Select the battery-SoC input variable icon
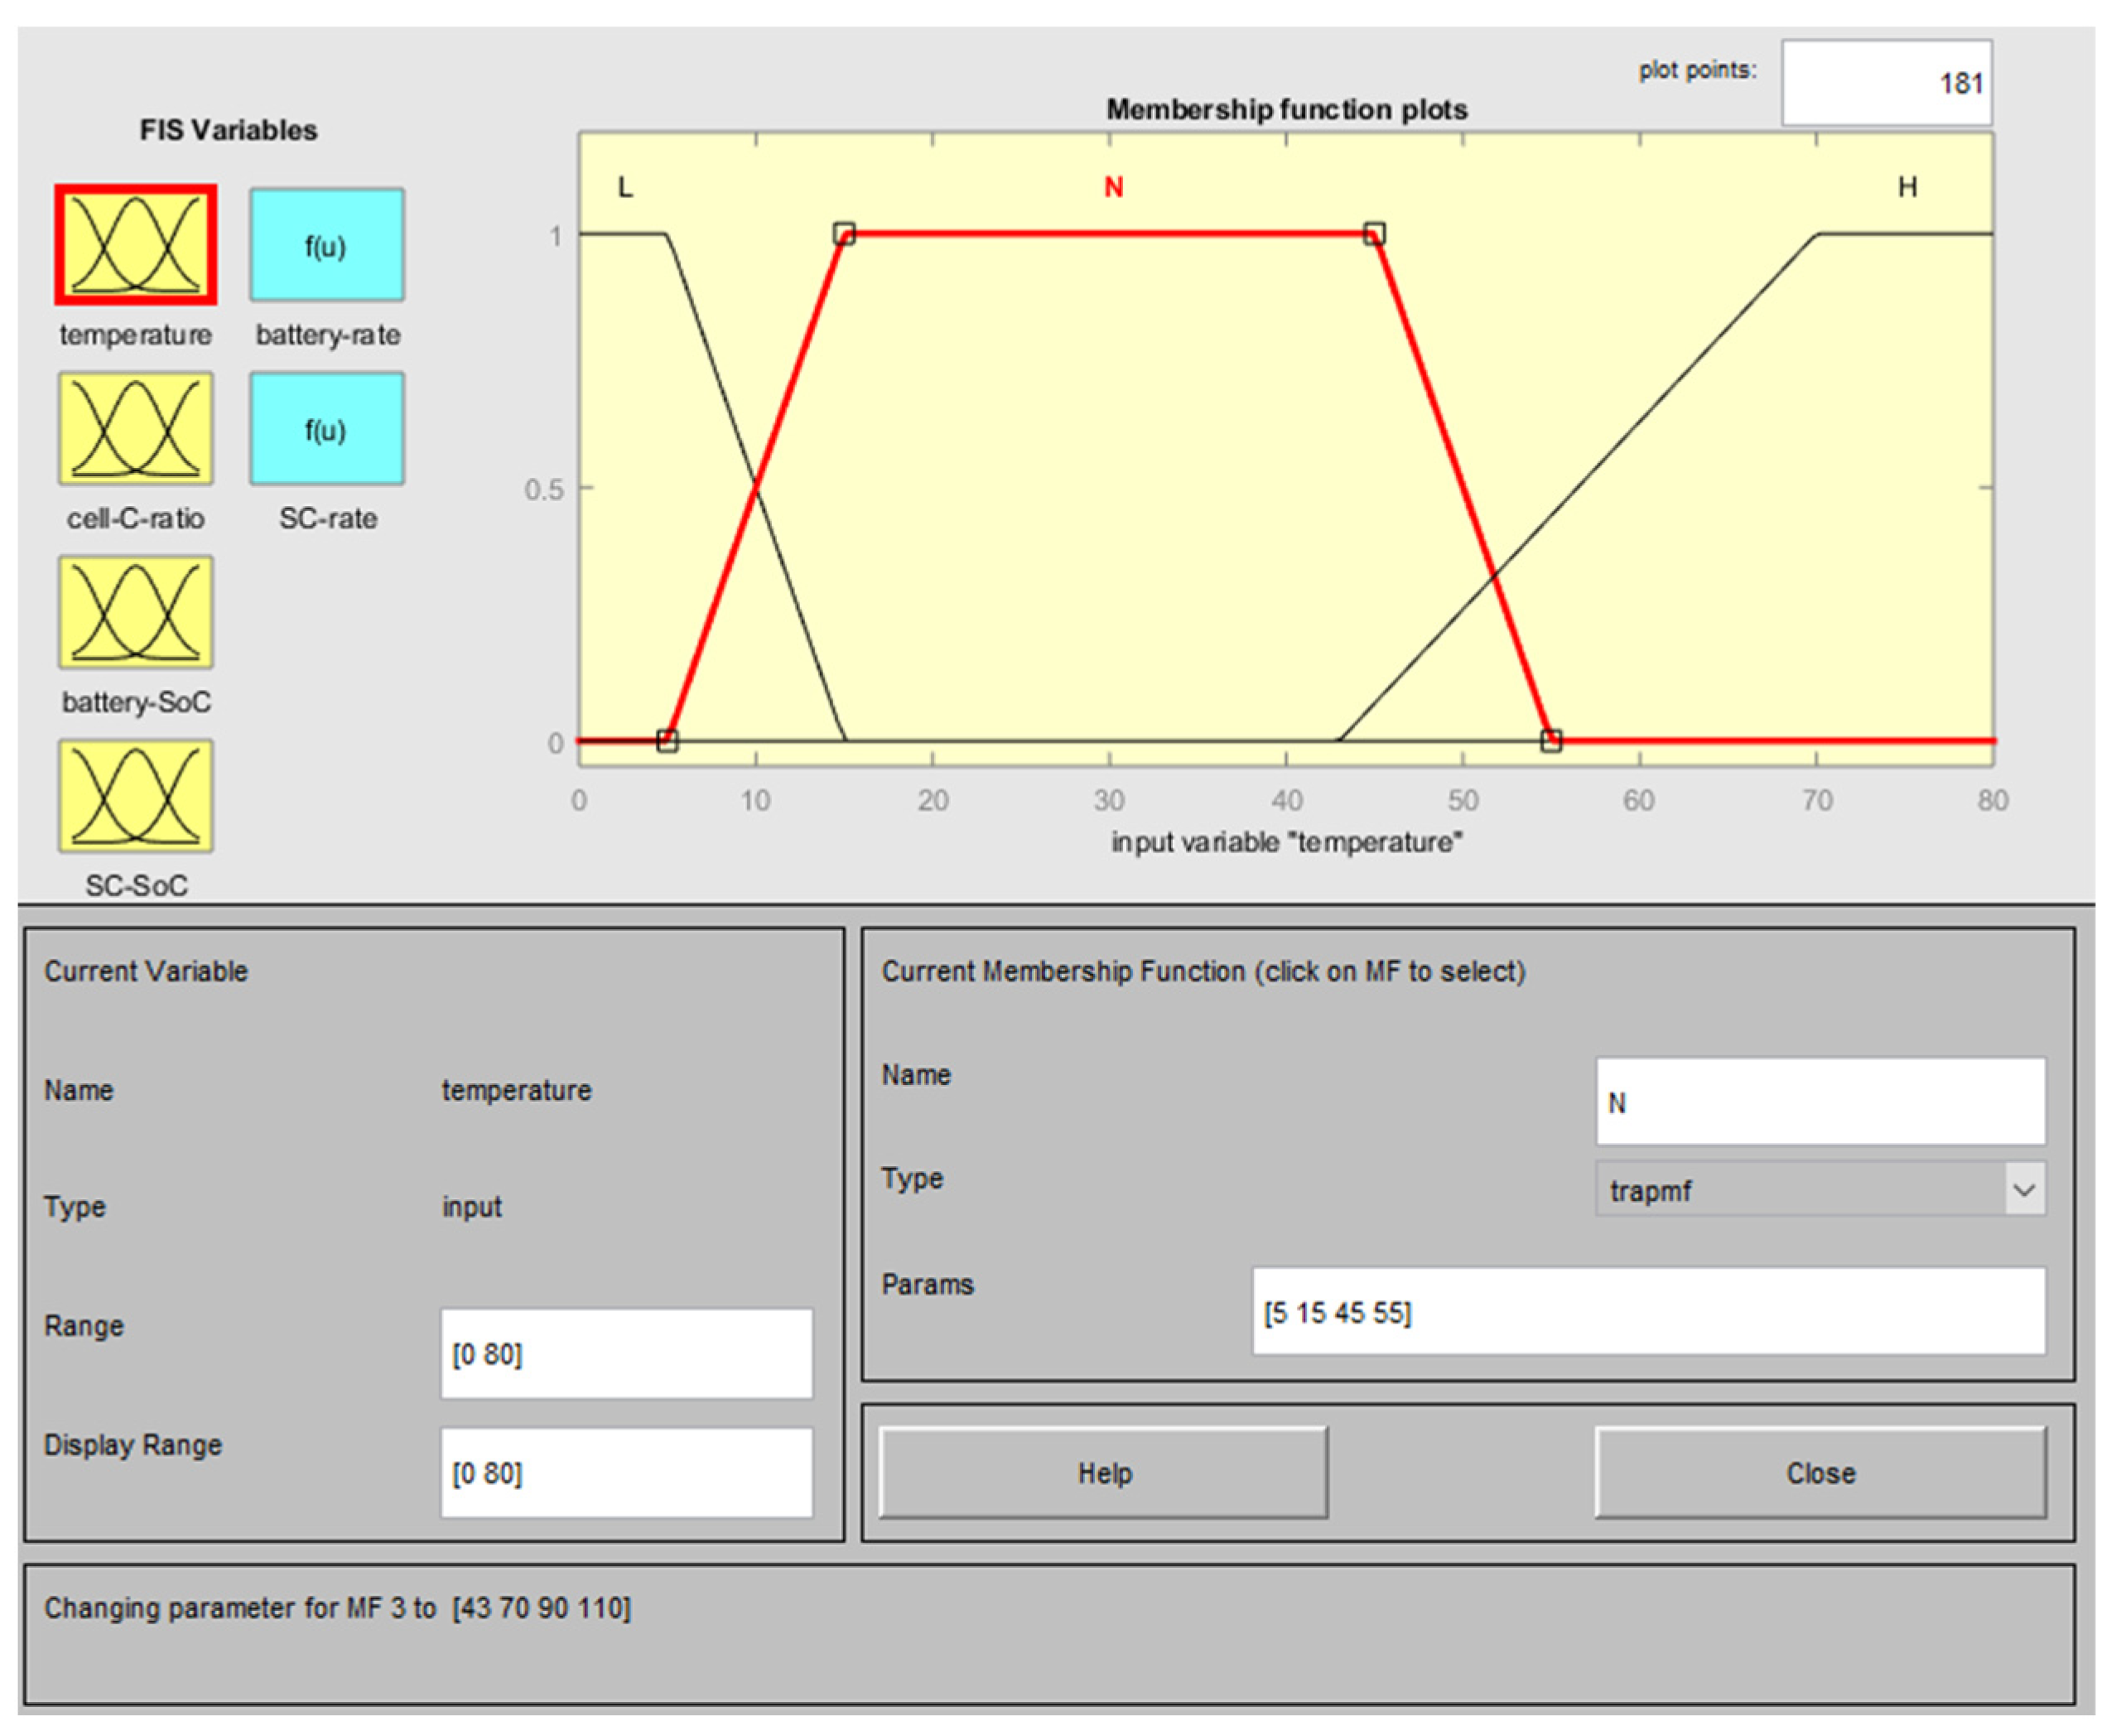2116x1736 pixels. [x=135, y=612]
